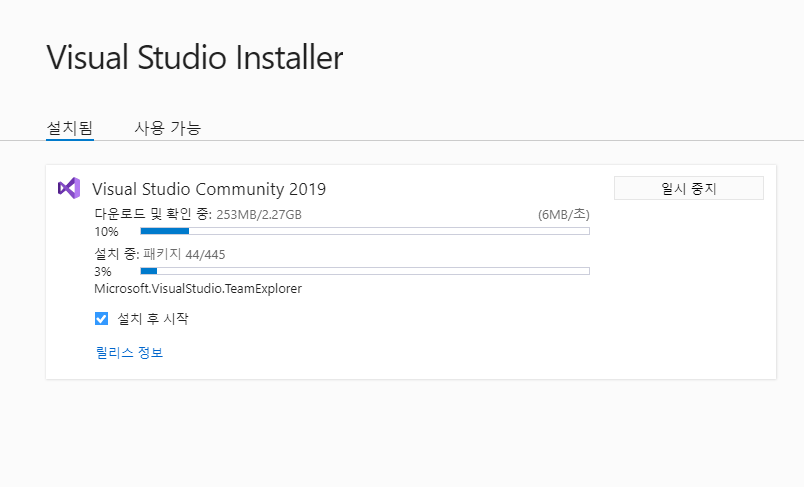Click the Visual Studio purple logo icon
This screenshot has height=487, width=804.
coord(68,188)
